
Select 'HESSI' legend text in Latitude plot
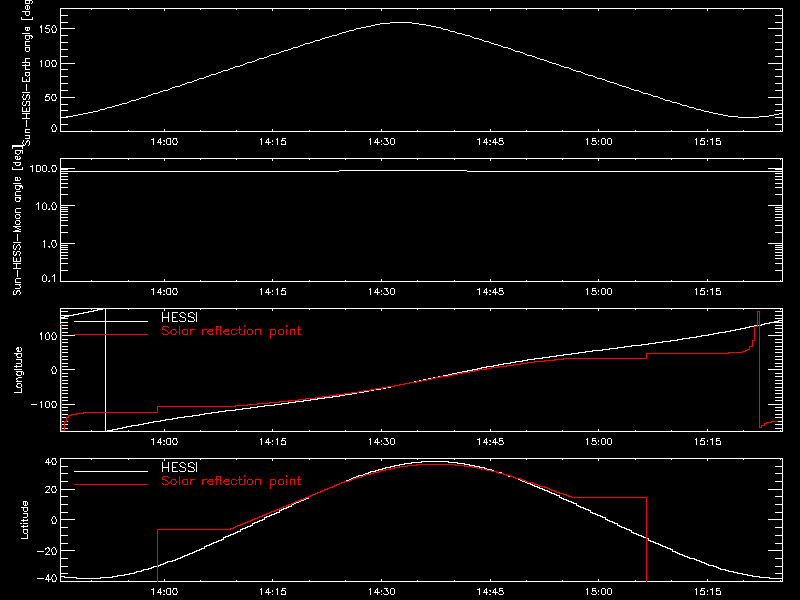pyautogui.click(x=179, y=467)
